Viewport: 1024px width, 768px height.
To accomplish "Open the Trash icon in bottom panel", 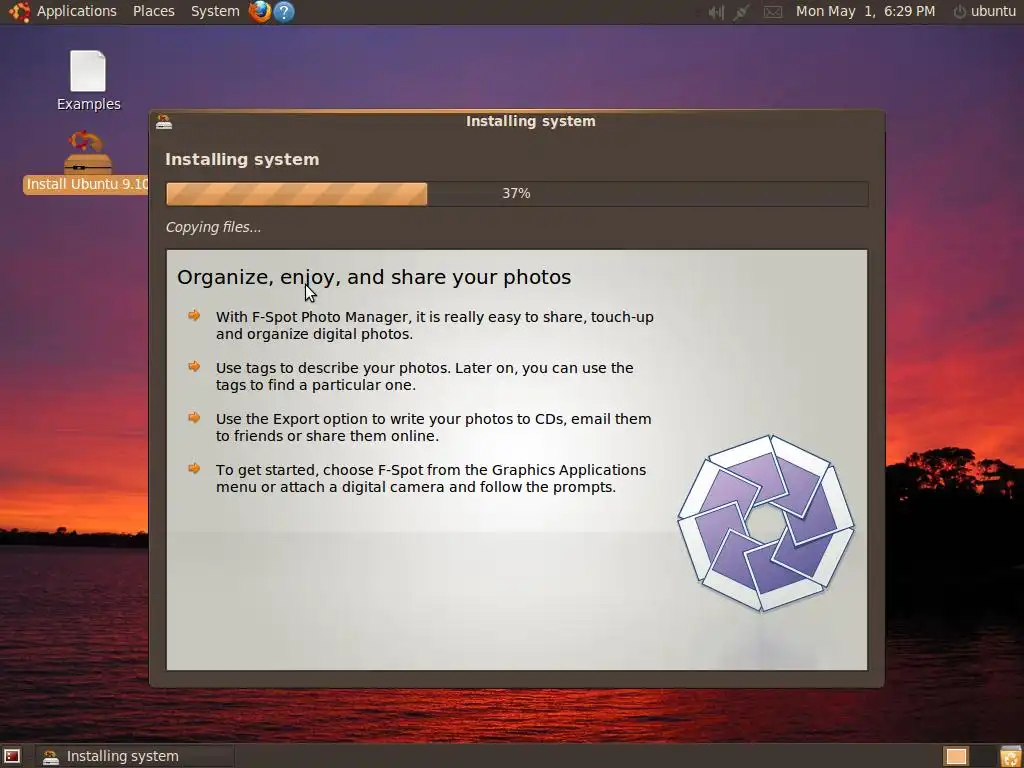I will pyautogui.click(x=1010, y=756).
